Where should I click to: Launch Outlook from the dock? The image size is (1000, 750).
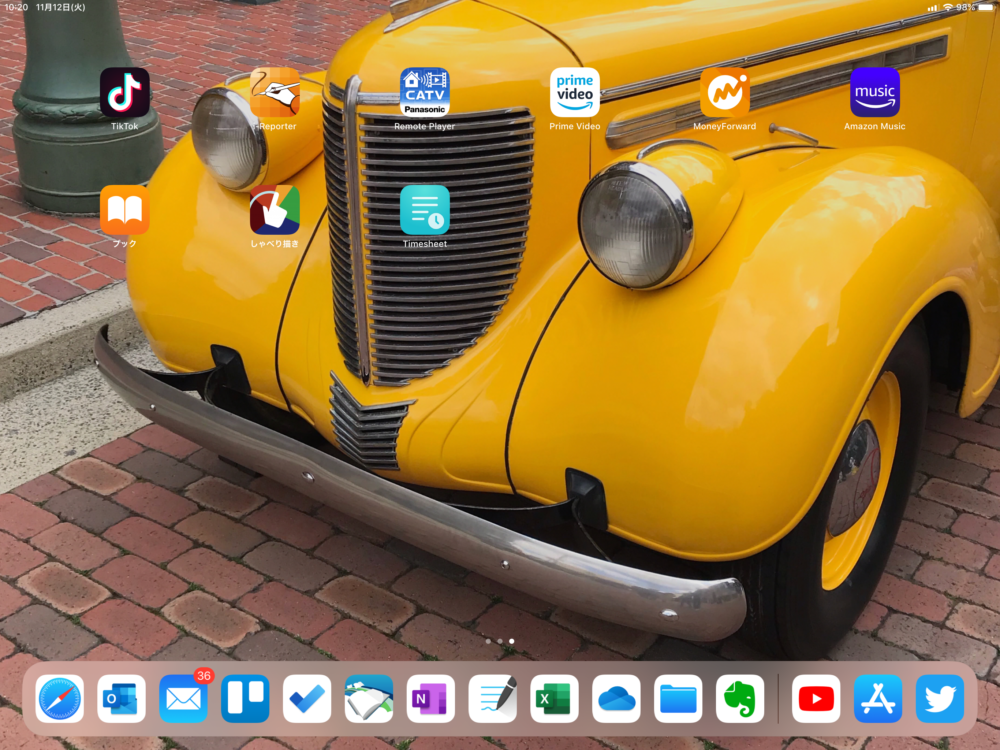pos(122,699)
